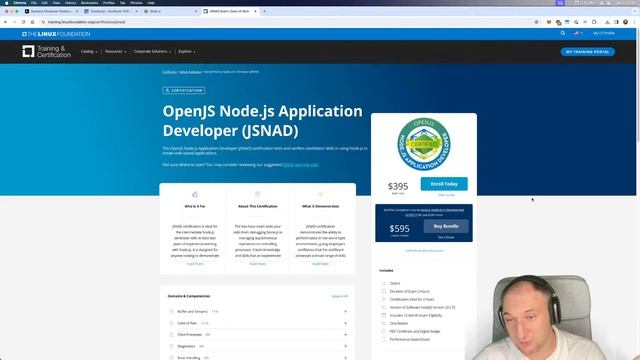Click the Buy Bundle button
640x360 pixels.
(446, 226)
